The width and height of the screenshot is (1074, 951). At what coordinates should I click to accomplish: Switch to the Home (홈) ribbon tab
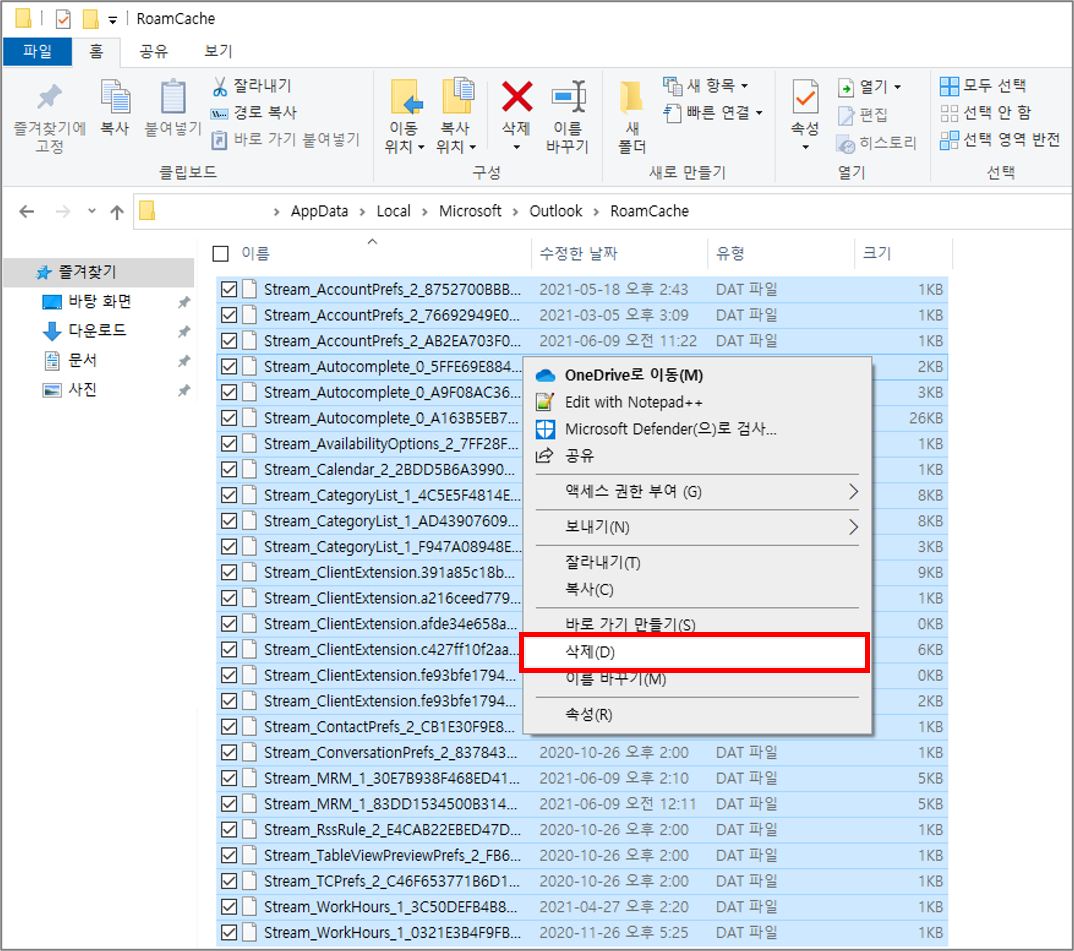96,51
